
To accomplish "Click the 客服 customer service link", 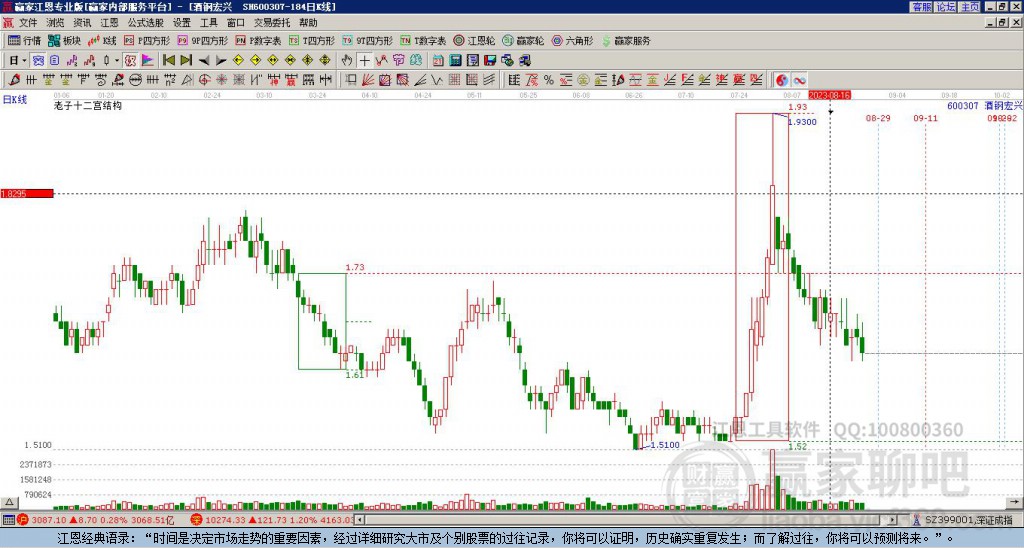I will click(921, 7).
